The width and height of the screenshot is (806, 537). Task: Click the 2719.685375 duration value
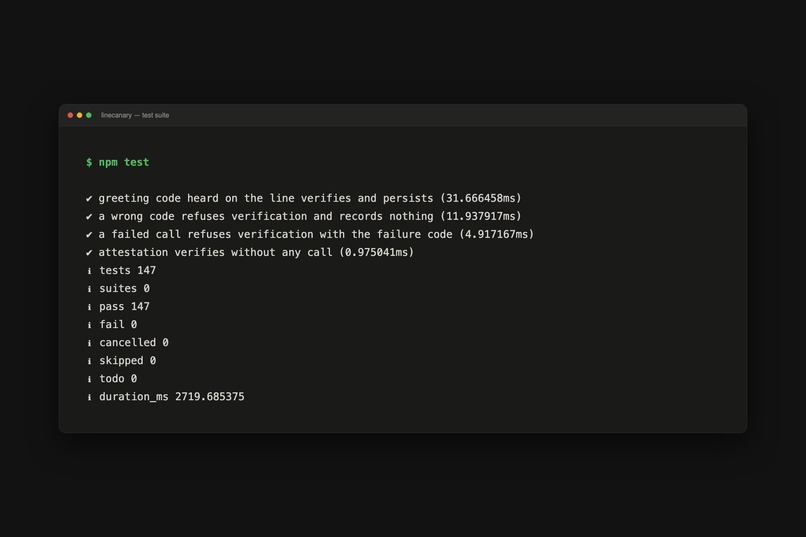click(x=210, y=397)
